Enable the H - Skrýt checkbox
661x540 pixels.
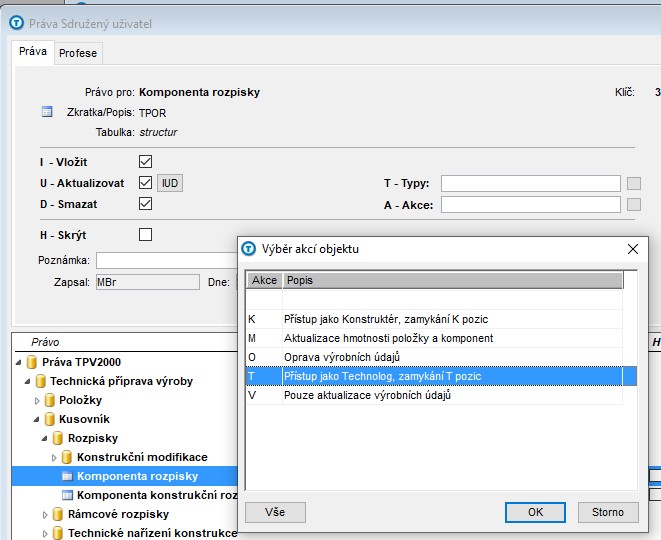(x=146, y=235)
